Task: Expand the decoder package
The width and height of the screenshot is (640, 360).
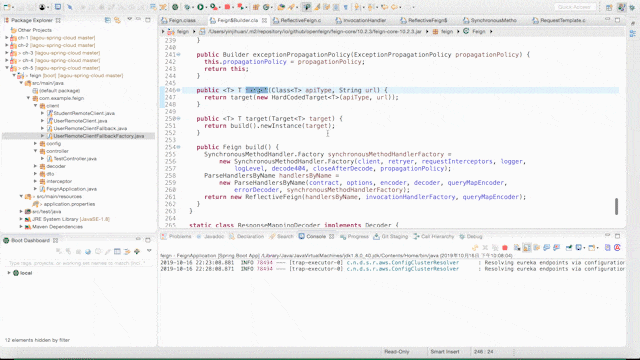Action: point(36,166)
